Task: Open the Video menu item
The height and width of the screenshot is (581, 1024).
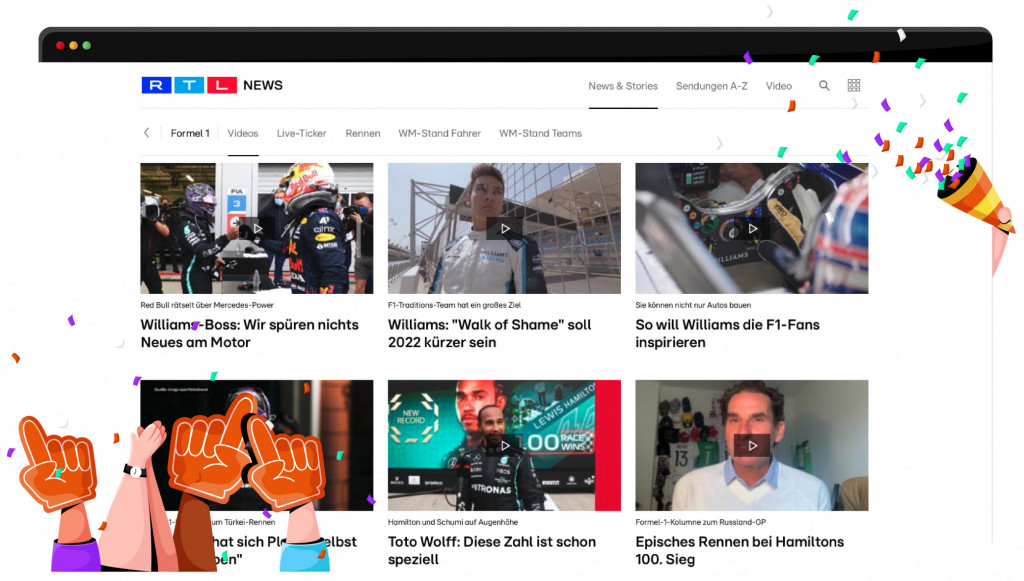Action: click(778, 86)
